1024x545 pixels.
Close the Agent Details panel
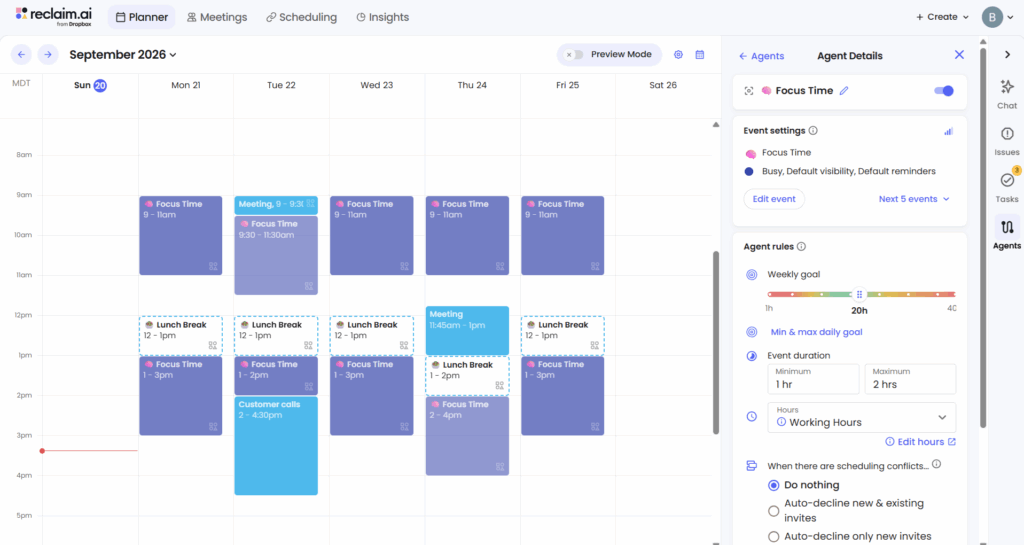point(959,55)
